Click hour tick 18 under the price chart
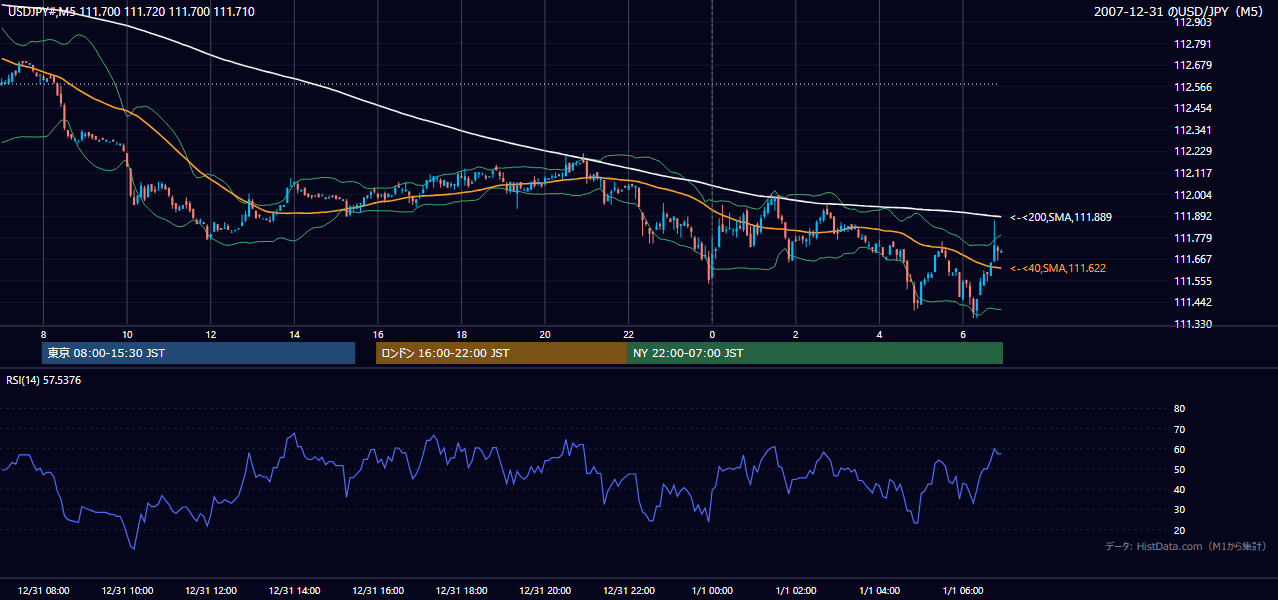 pos(461,334)
